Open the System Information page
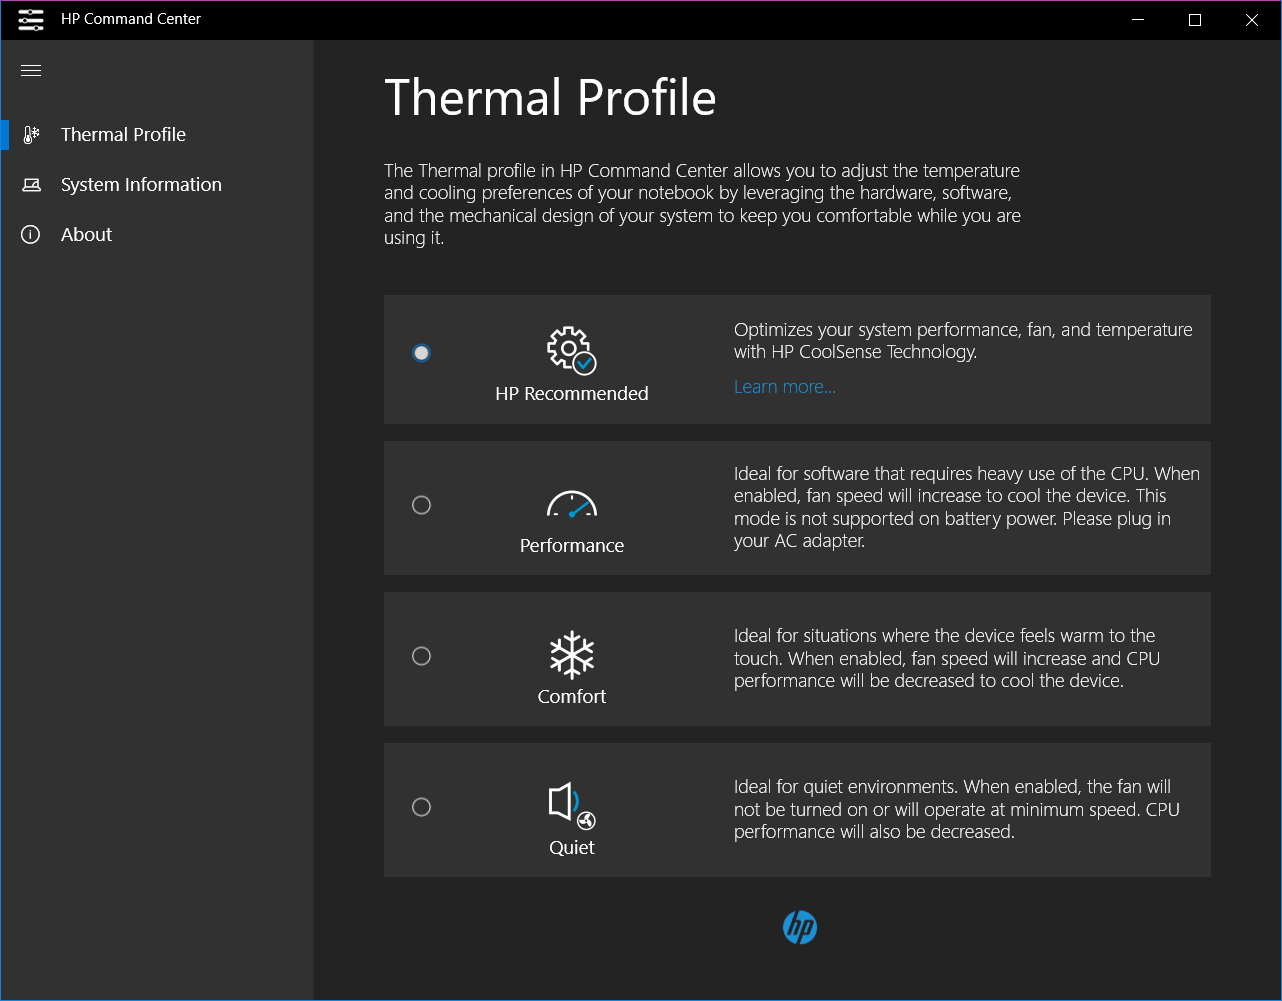Screen dimensions: 1282x1001 pos(141,185)
